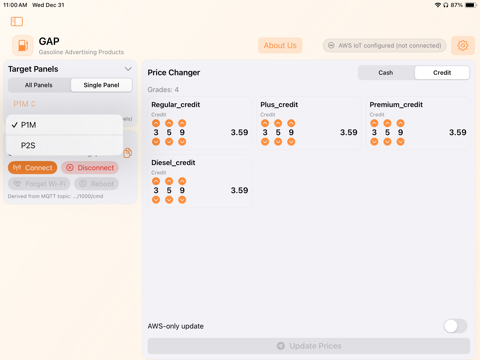
Task: Tap the Premium_credit 3.59 price value
Action: click(458, 132)
